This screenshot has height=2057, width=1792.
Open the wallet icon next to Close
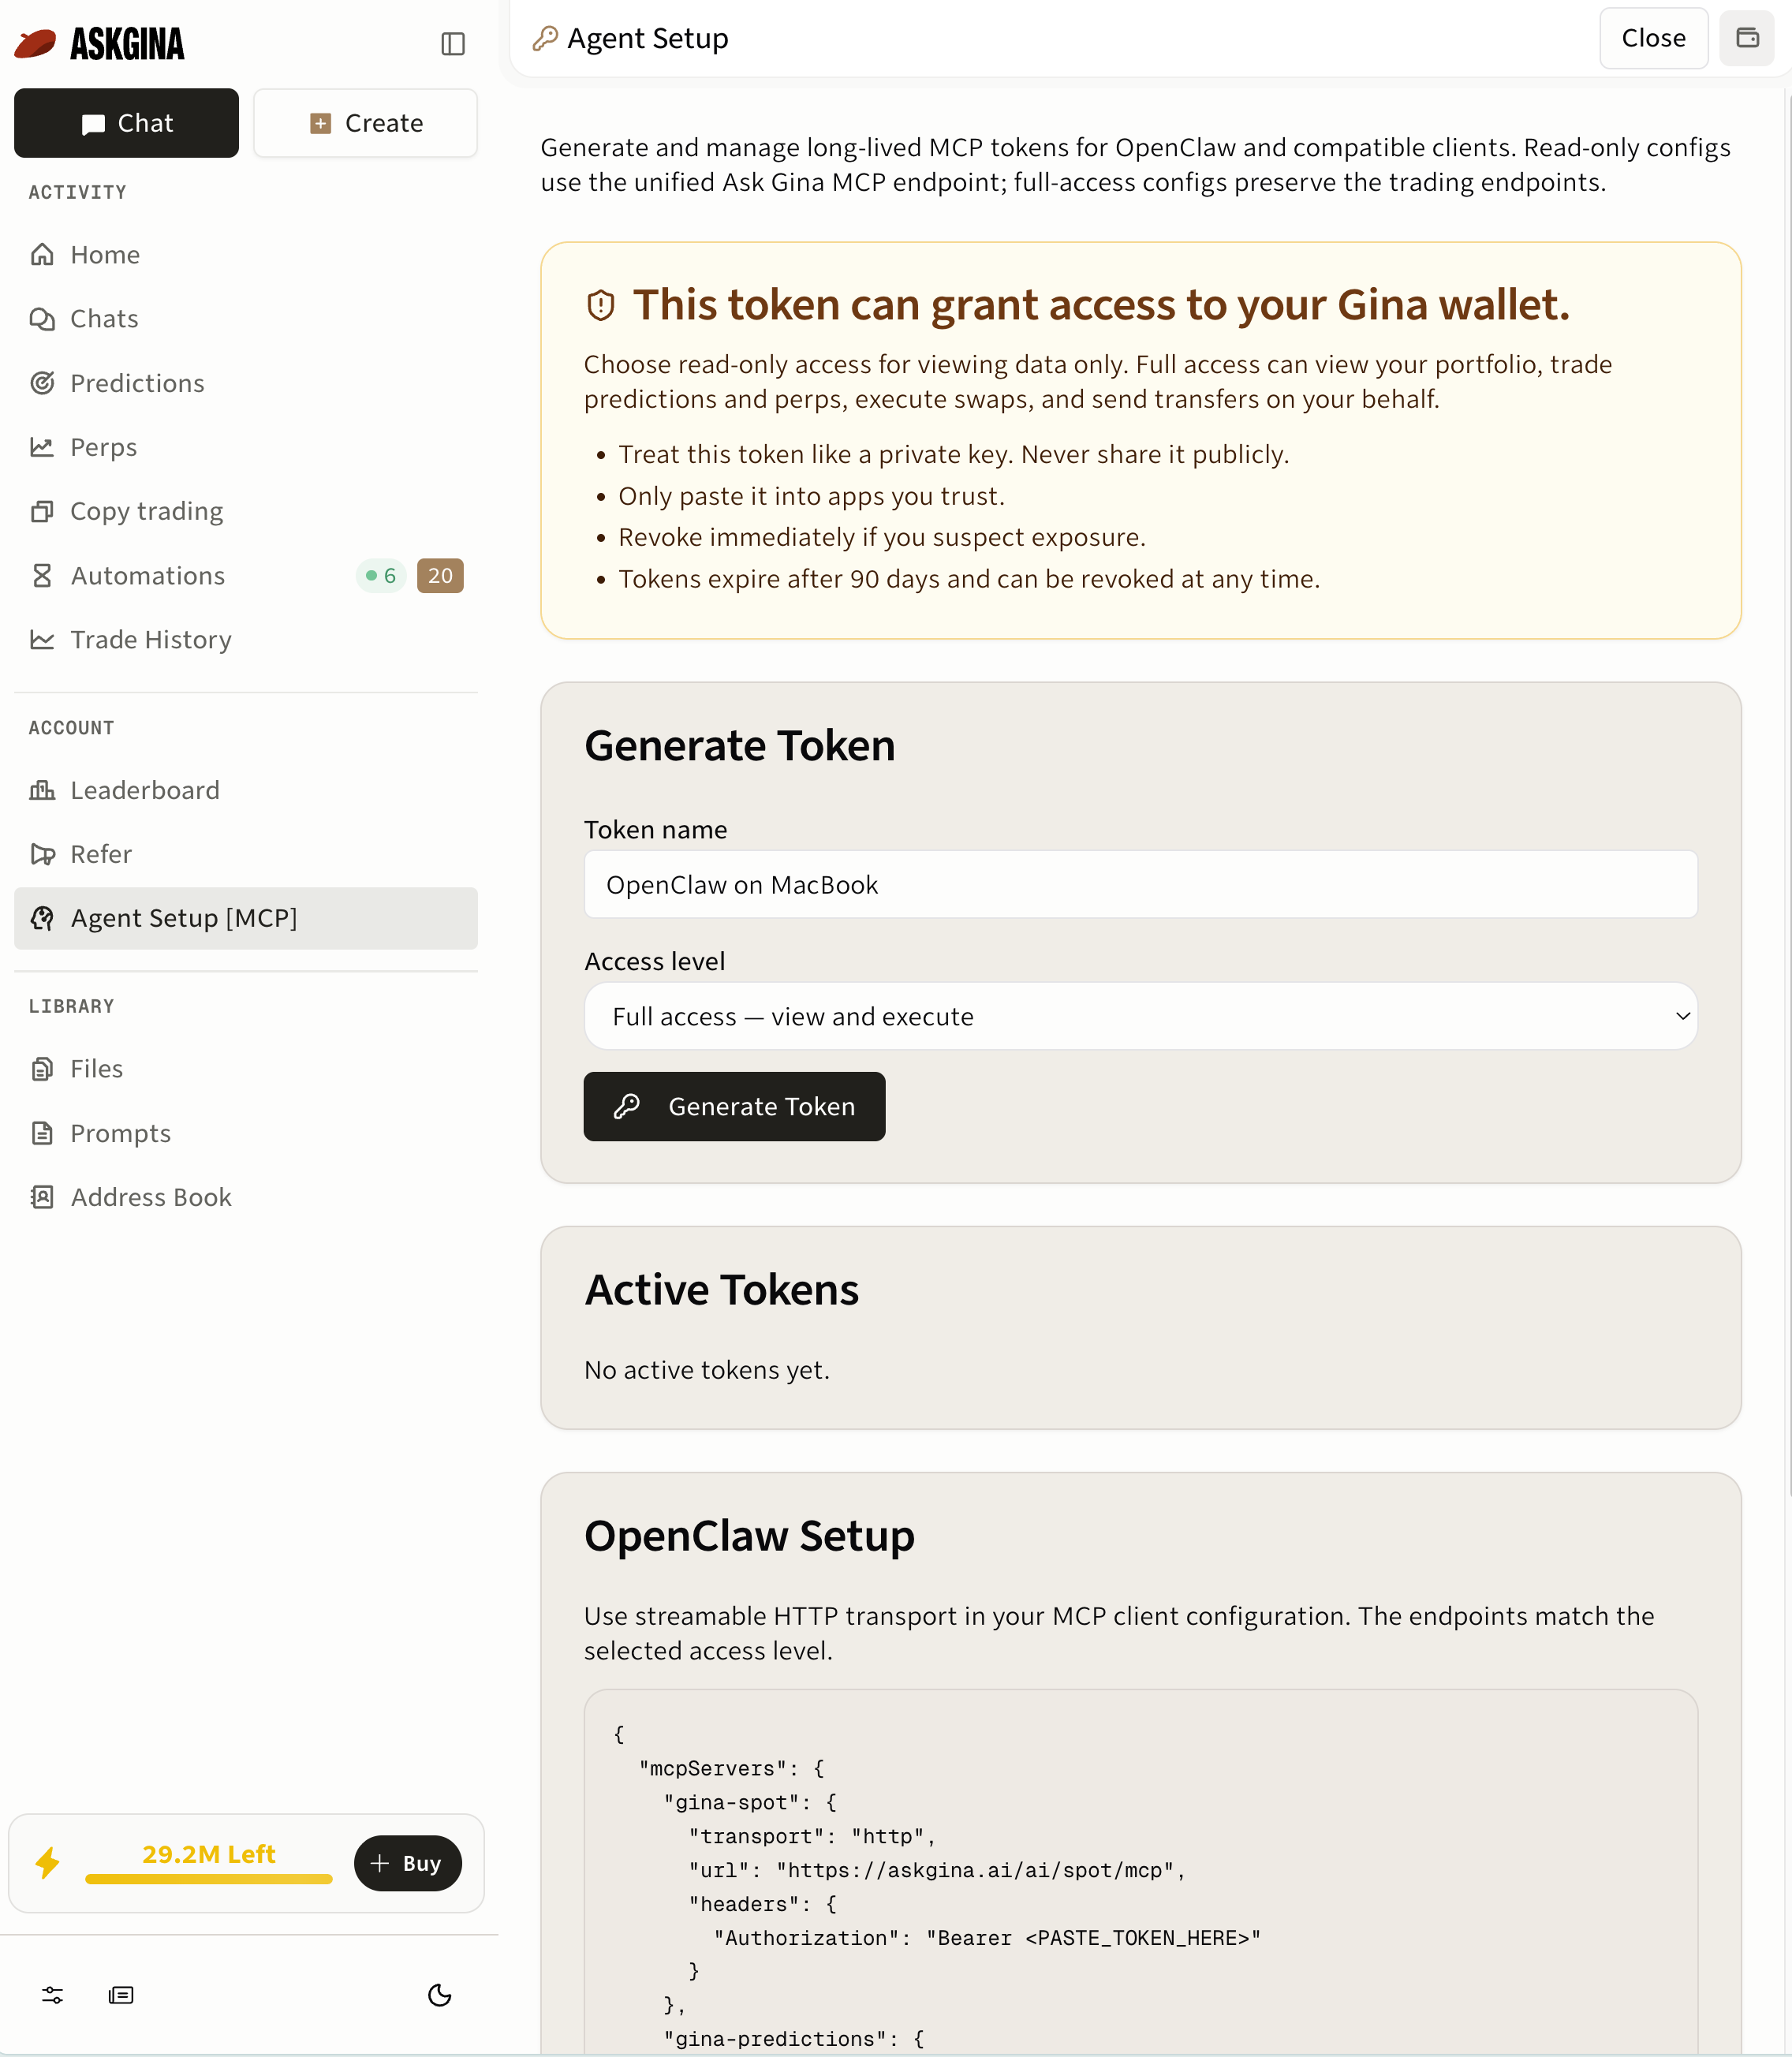tap(1747, 38)
